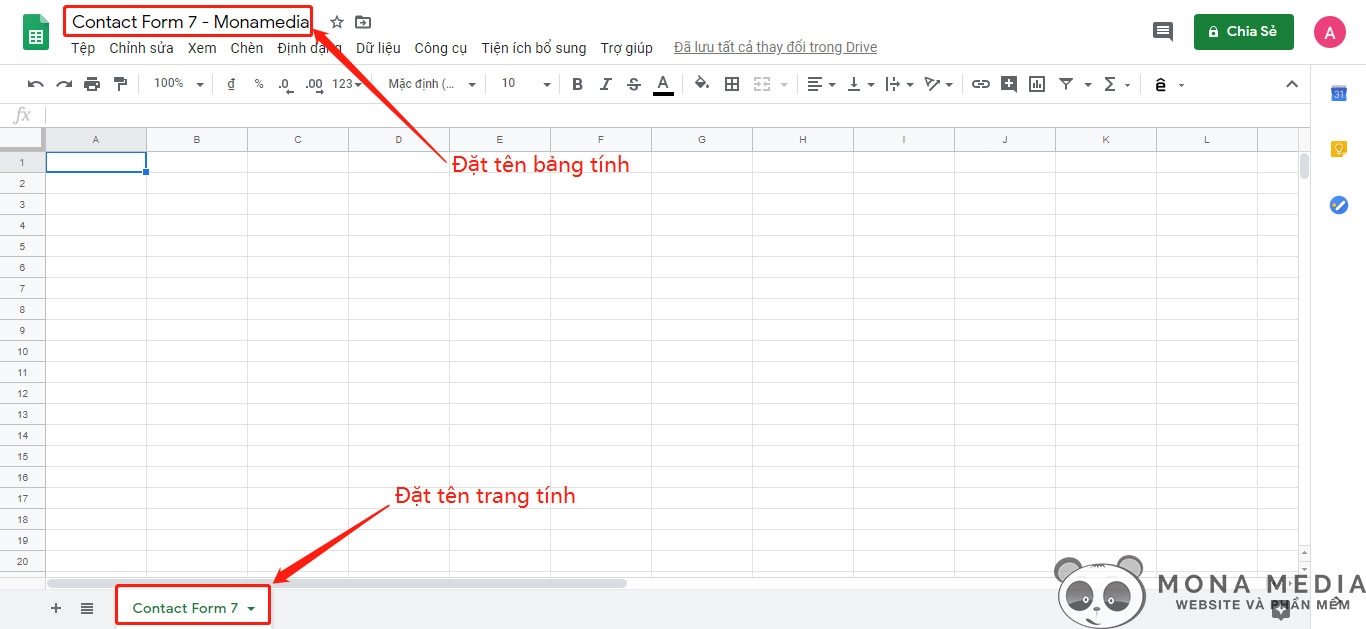The width and height of the screenshot is (1366, 629).
Task: Open the Mặc định font dropdown
Action: click(432, 84)
